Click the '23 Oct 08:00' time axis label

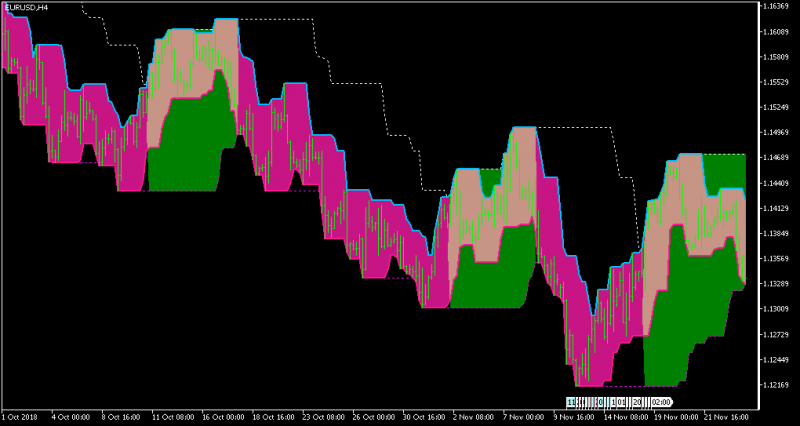[x=323, y=417]
